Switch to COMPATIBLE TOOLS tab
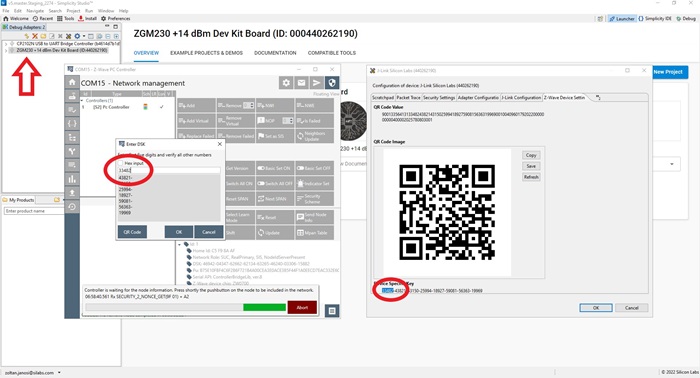 coord(332,53)
